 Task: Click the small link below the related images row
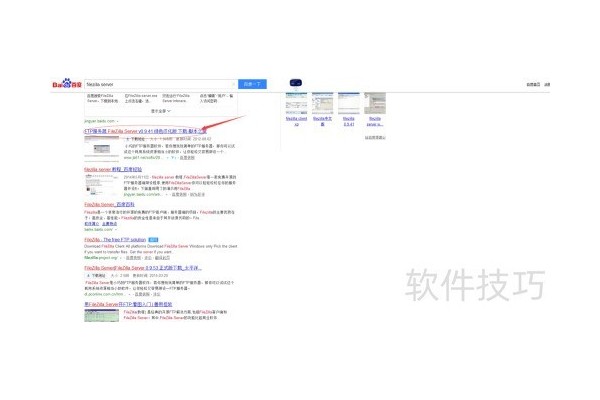tap(375, 137)
